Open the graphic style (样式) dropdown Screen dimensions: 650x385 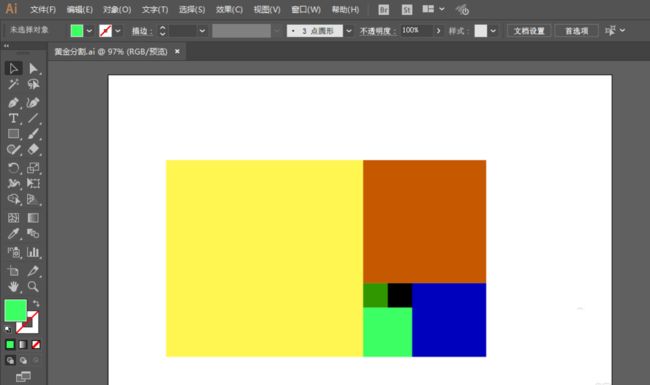coord(493,31)
